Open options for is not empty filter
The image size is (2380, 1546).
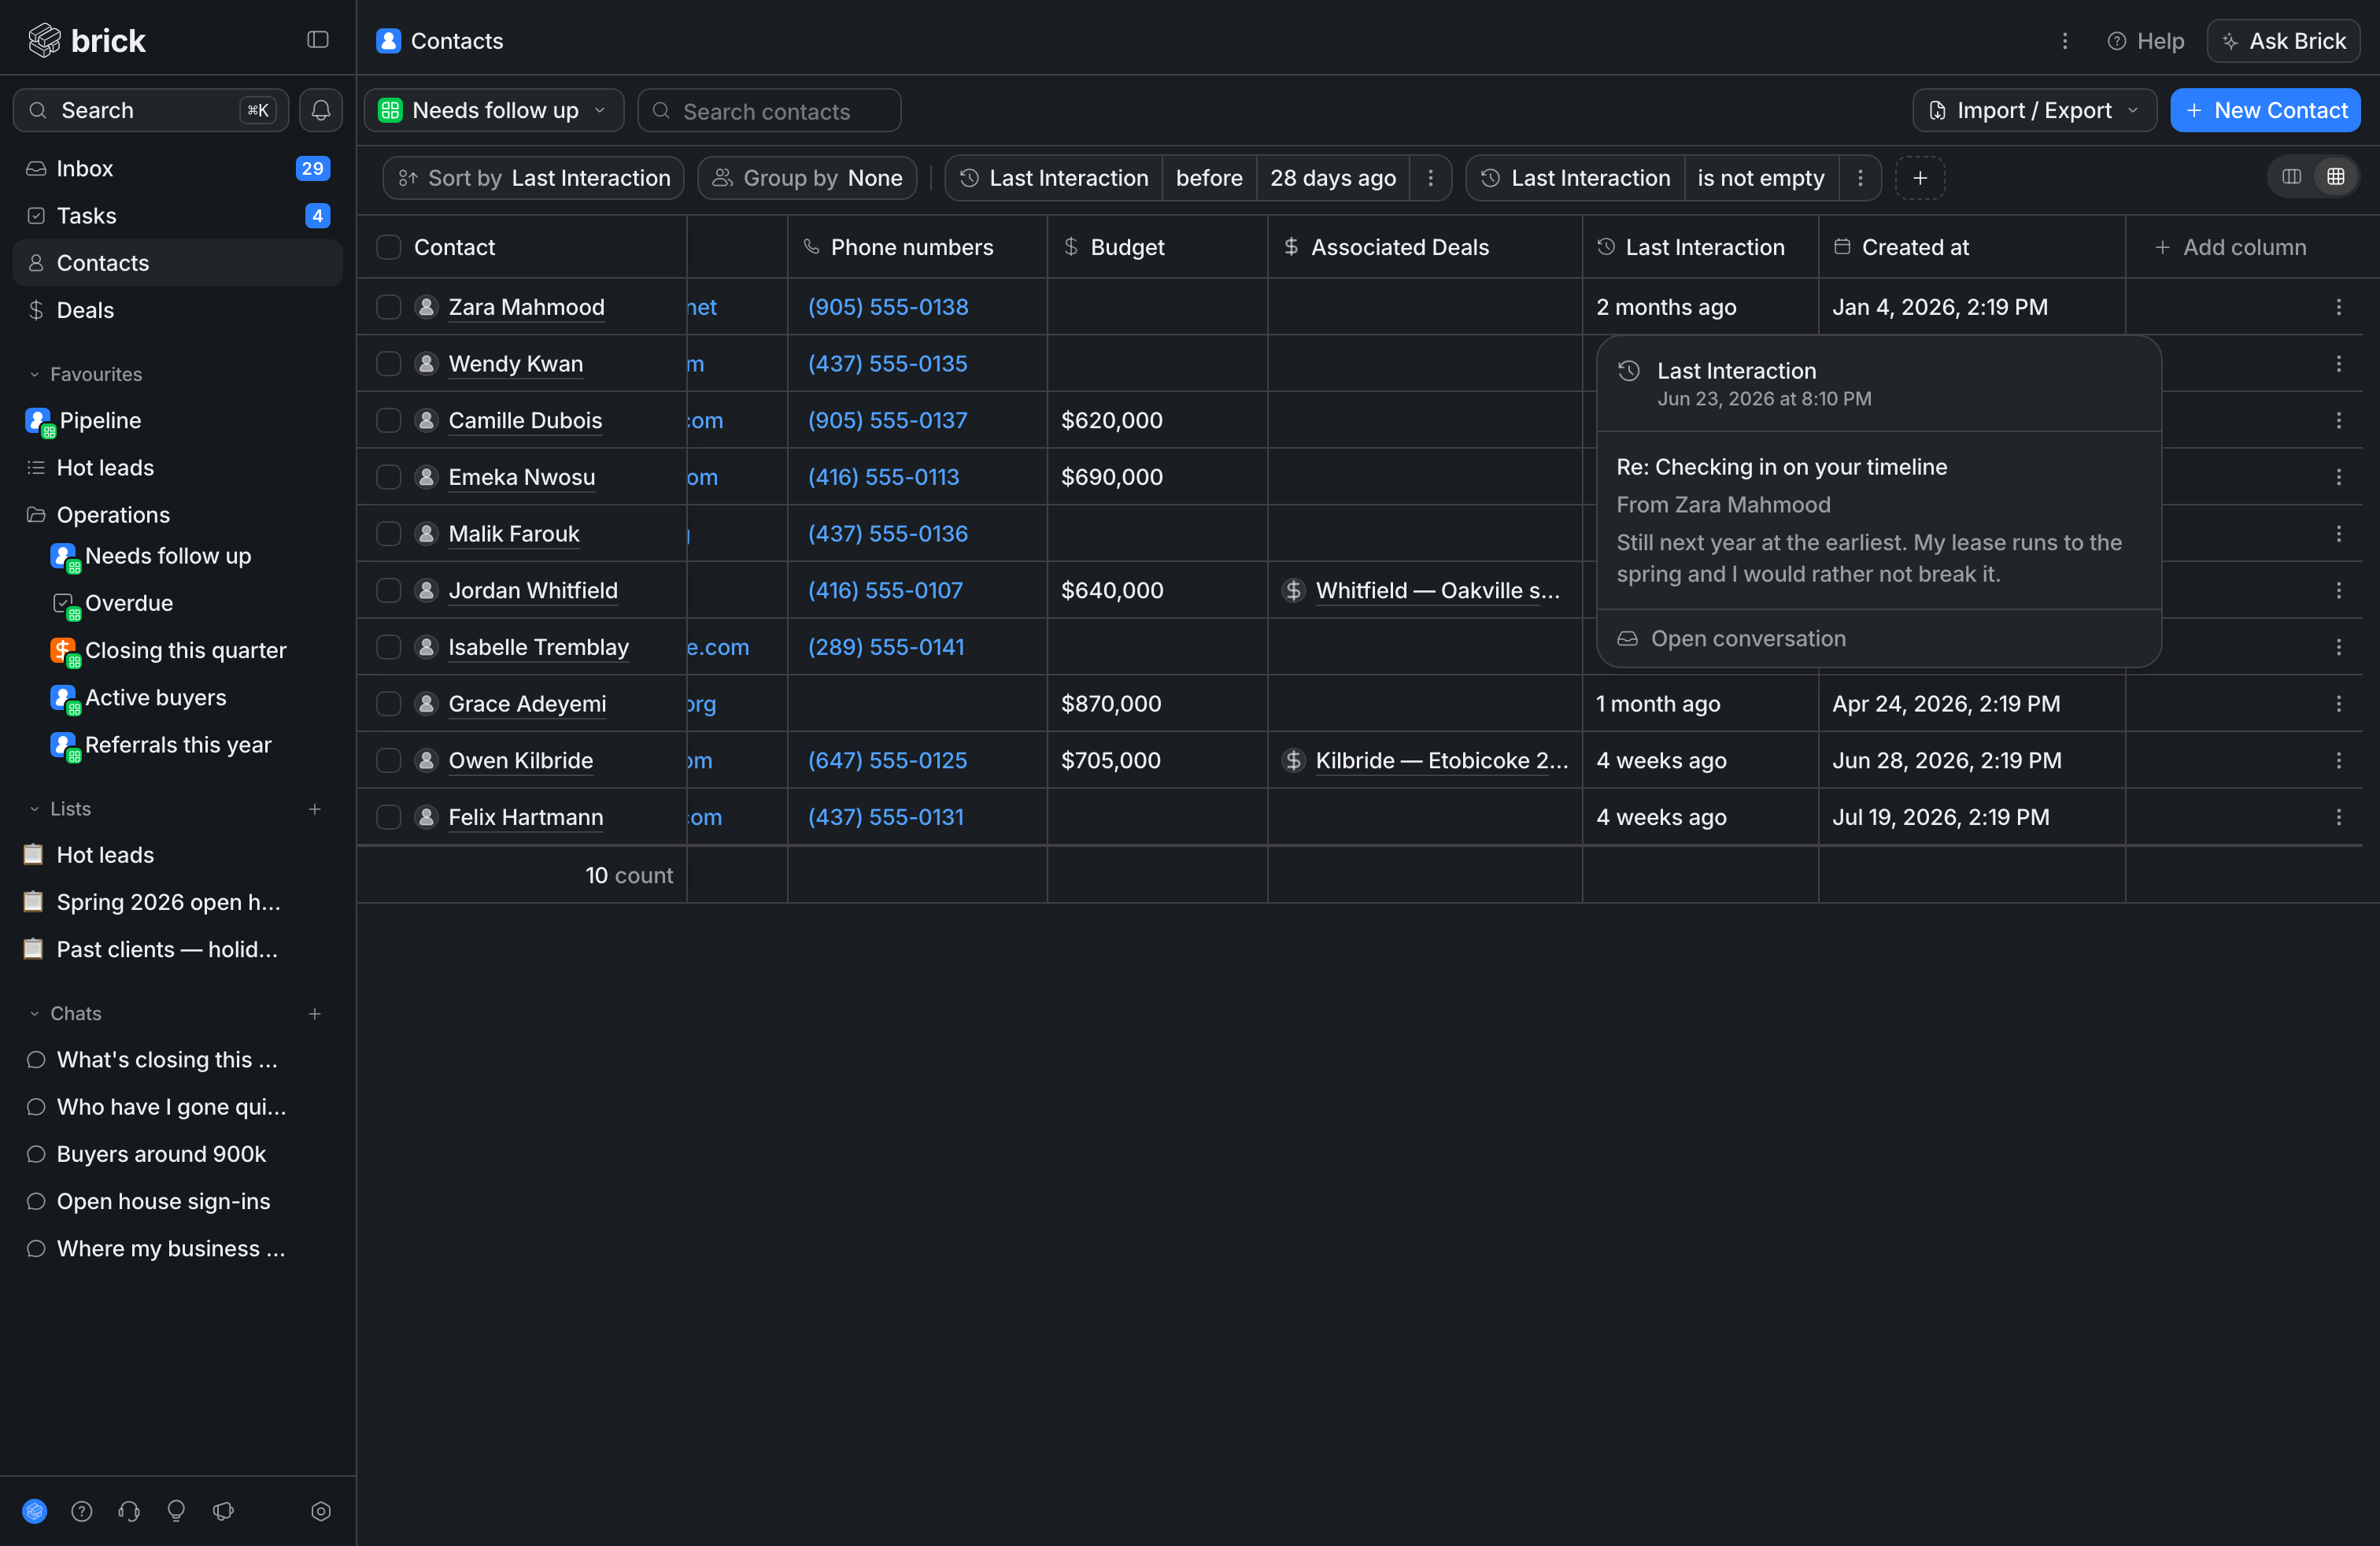click(1860, 178)
